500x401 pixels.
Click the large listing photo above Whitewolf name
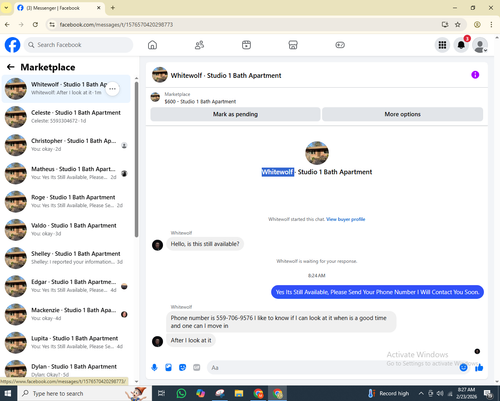point(317,153)
